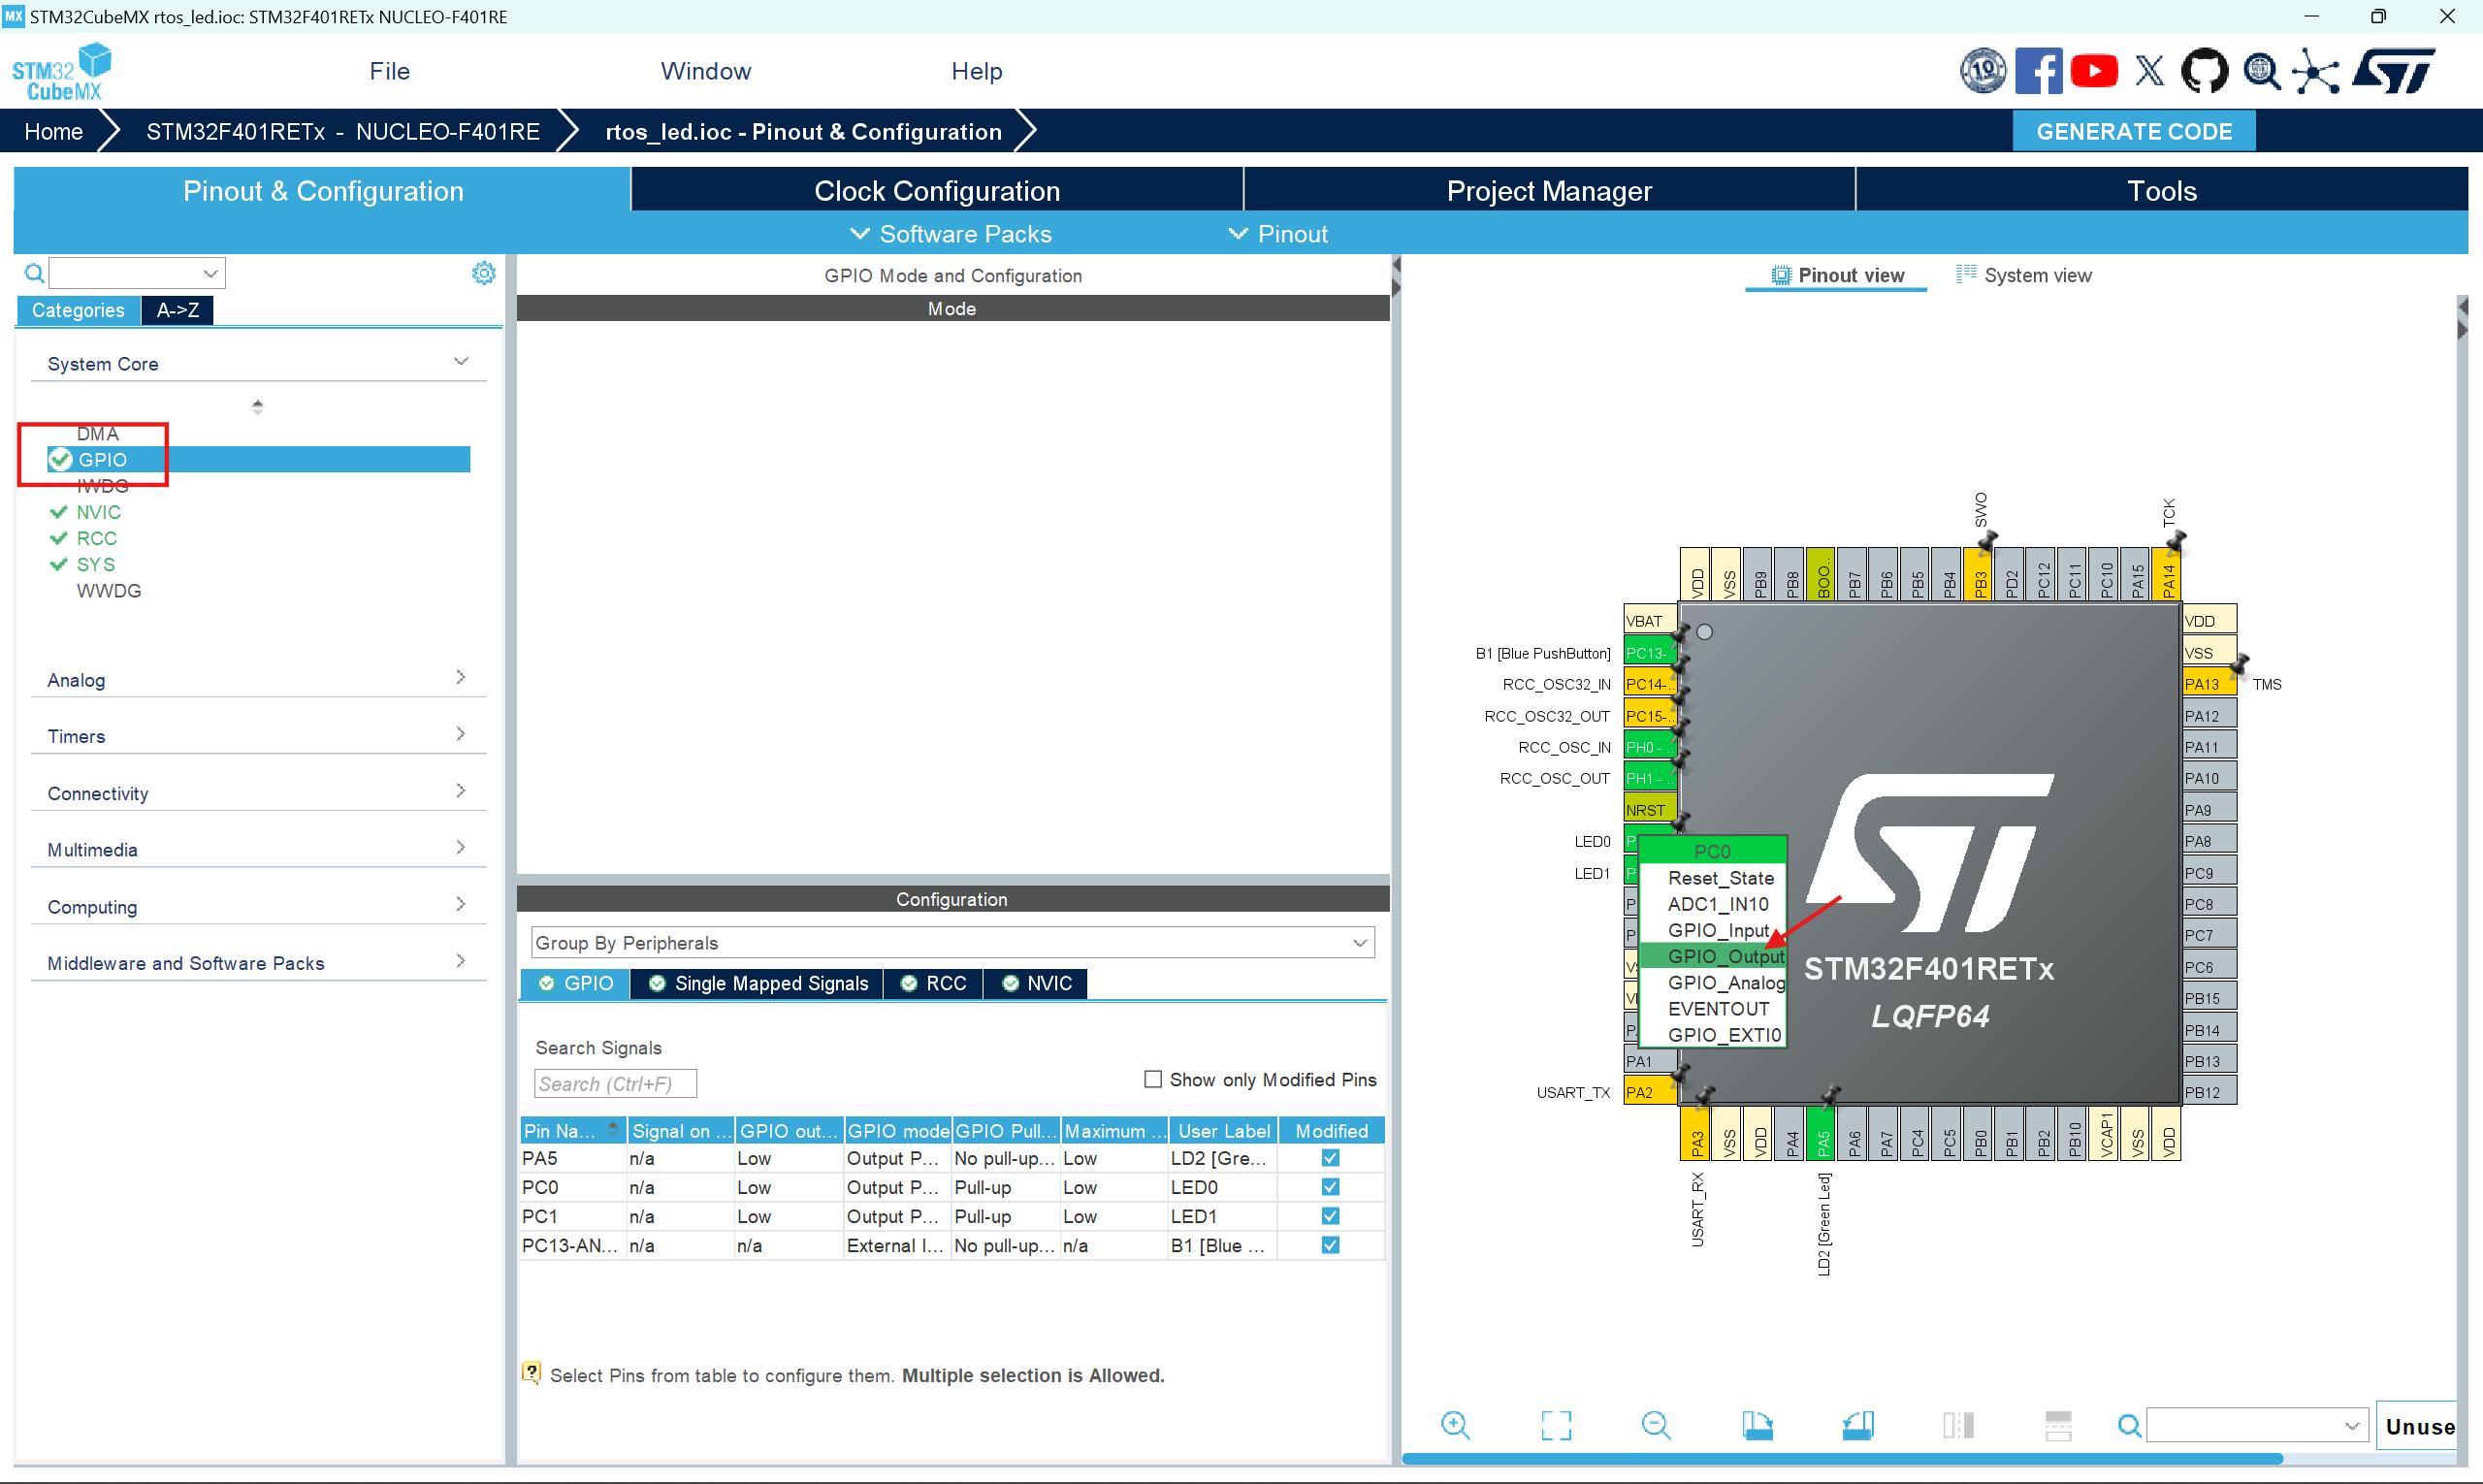Click the horizontal scrollbar under the pinout
This screenshot has height=1484, width=2483.
1842,1459
